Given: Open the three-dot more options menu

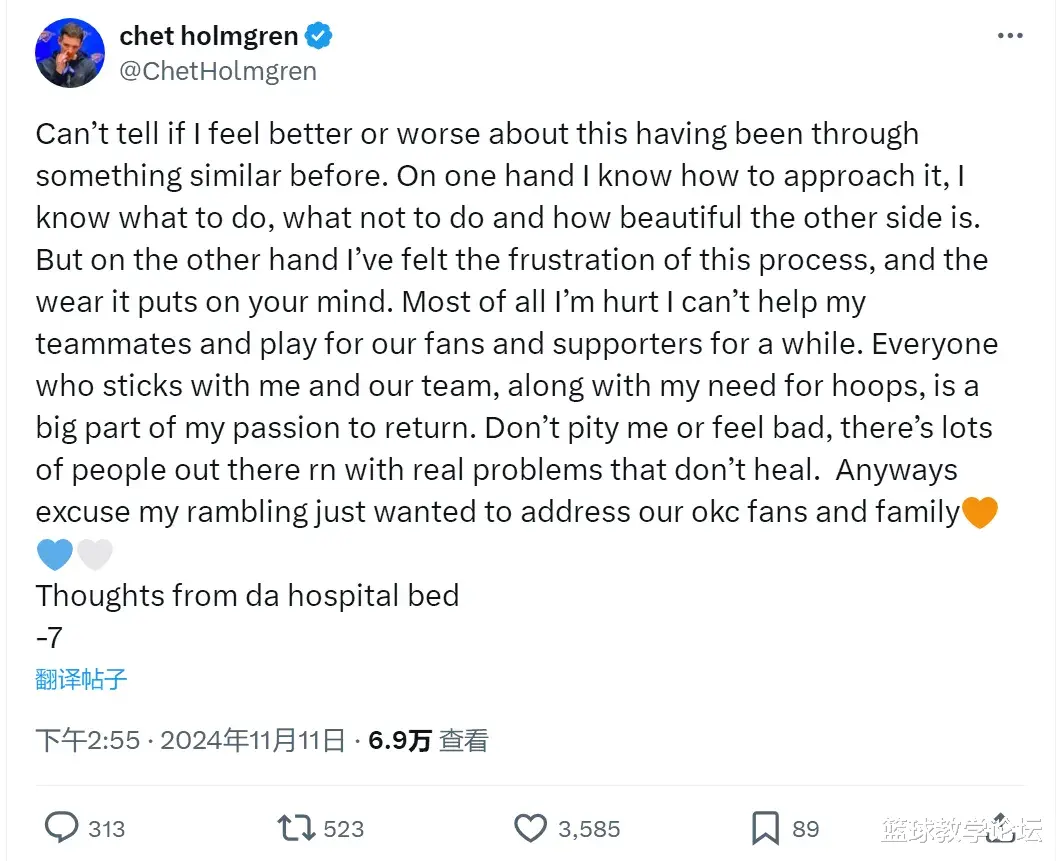Looking at the screenshot, I should coord(1010,36).
